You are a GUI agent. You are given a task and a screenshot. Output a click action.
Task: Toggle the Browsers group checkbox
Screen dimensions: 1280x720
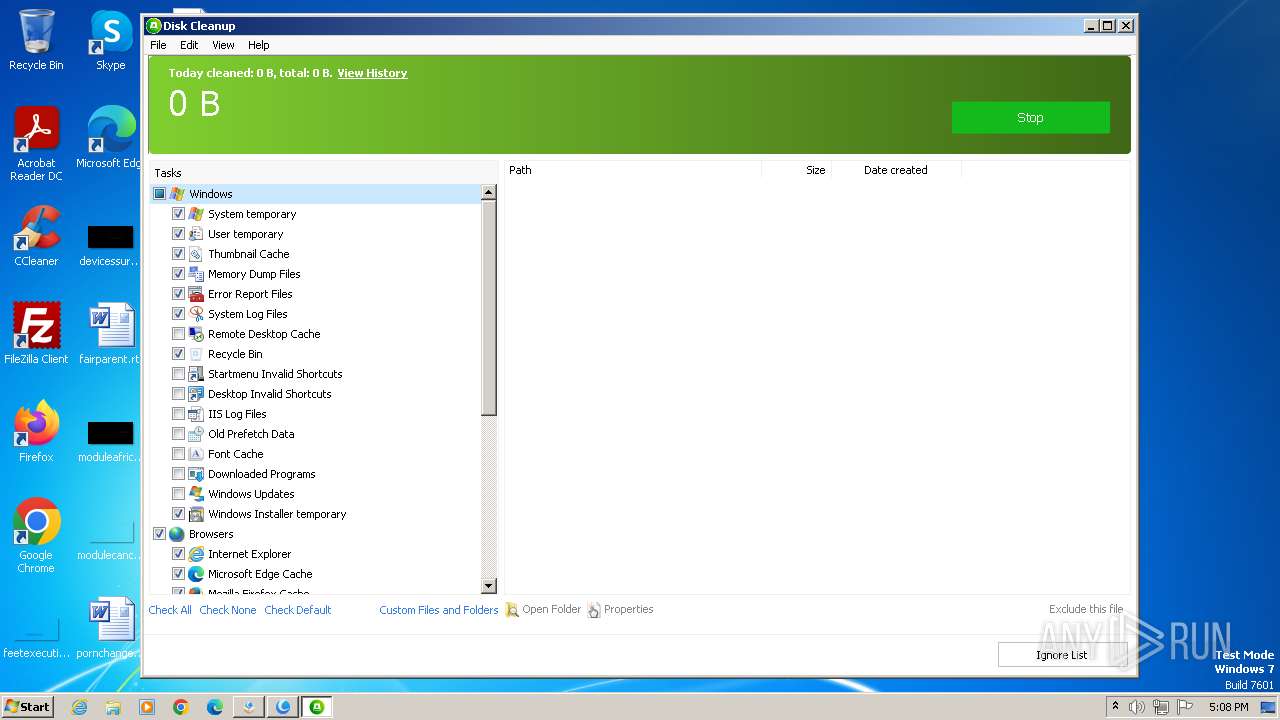point(159,534)
